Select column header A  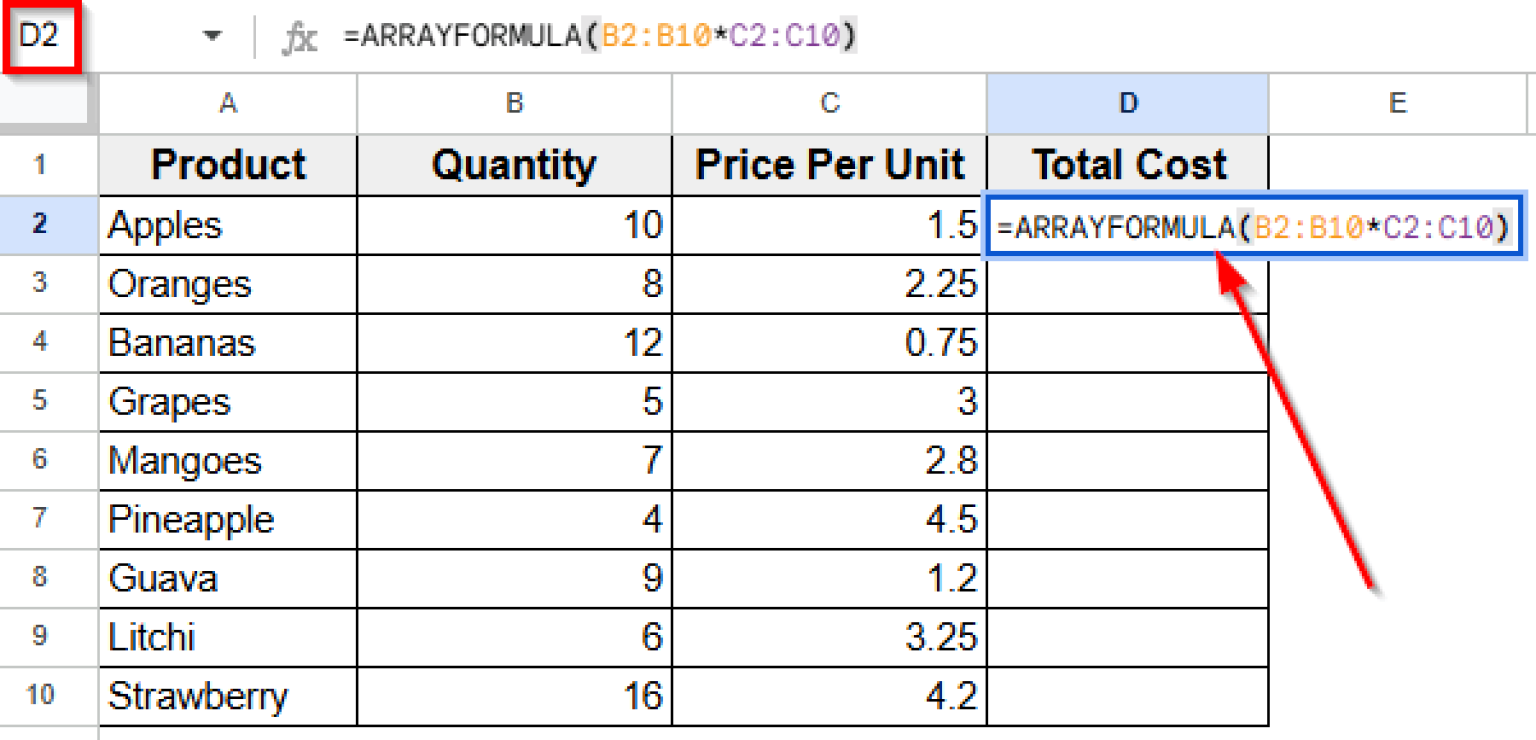point(227,103)
